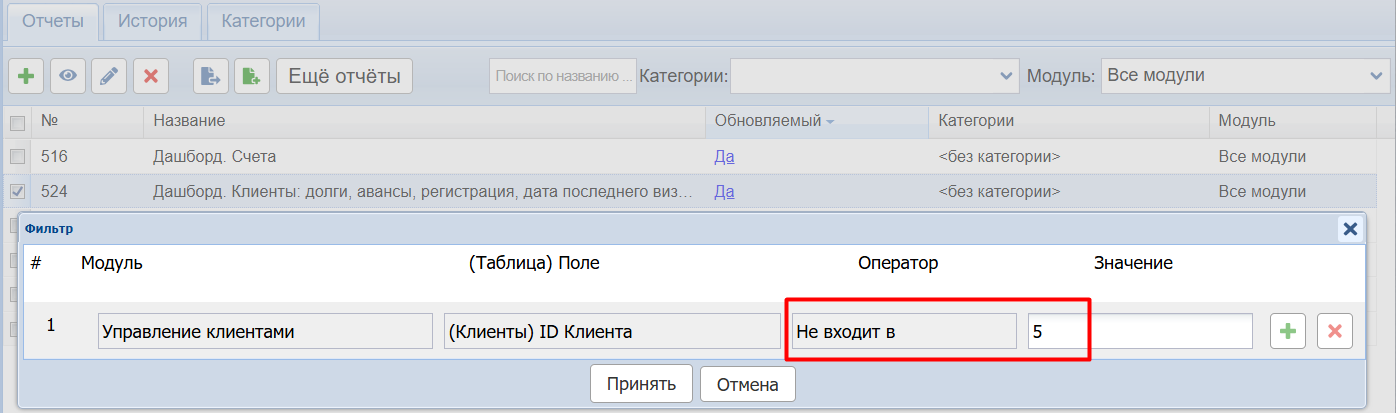The image size is (1396, 413).
Task: Switch to the История tab
Action: (153, 21)
